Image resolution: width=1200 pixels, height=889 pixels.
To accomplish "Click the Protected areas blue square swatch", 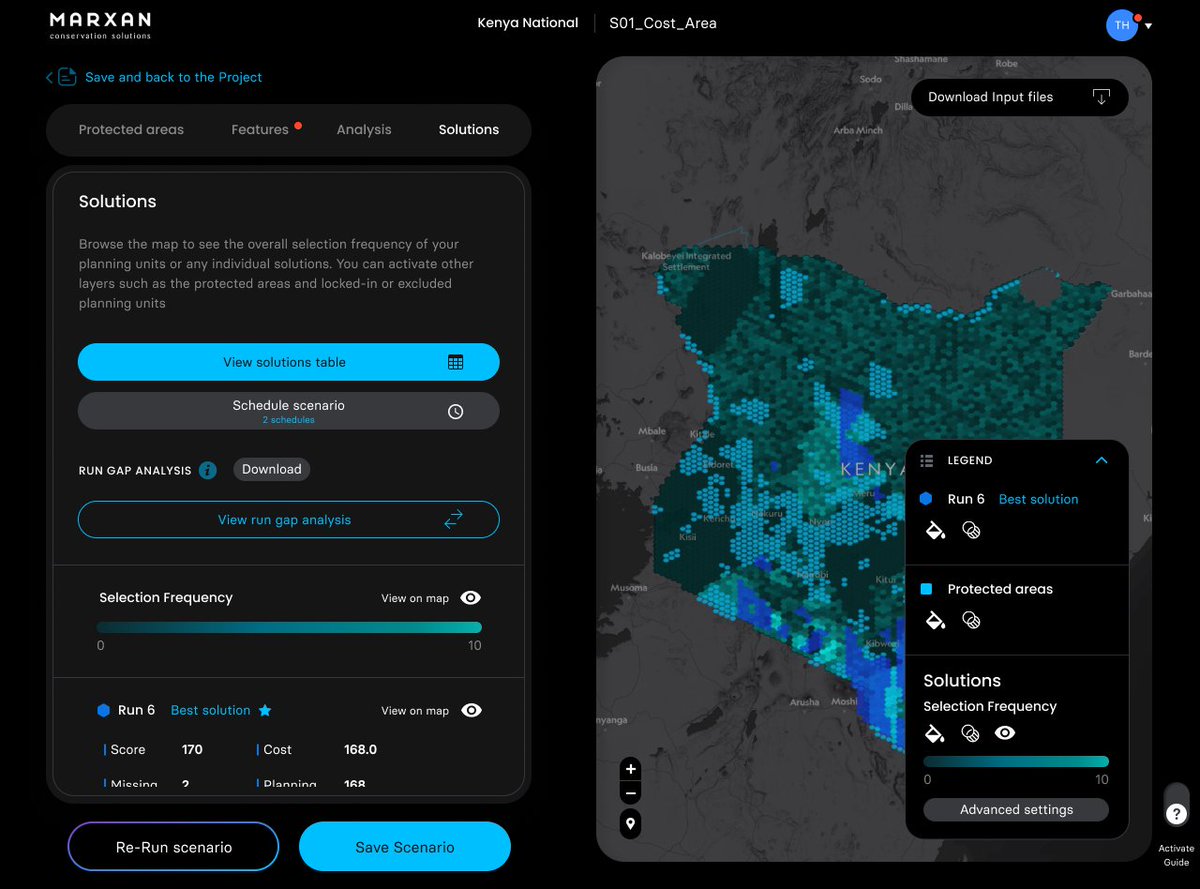I will tap(927, 589).
